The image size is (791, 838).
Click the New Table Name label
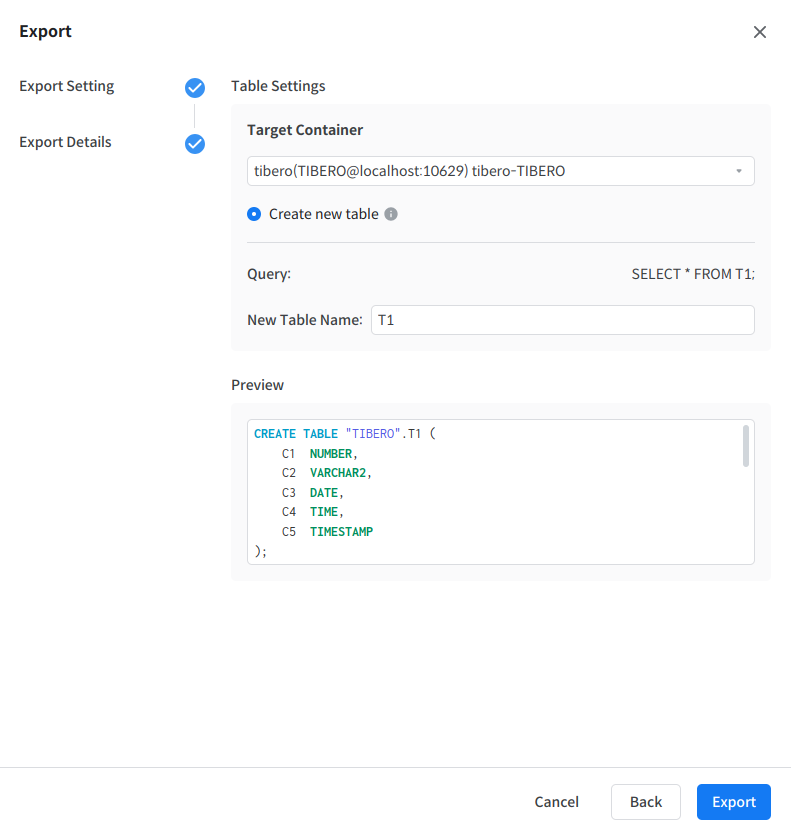point(304,320)
